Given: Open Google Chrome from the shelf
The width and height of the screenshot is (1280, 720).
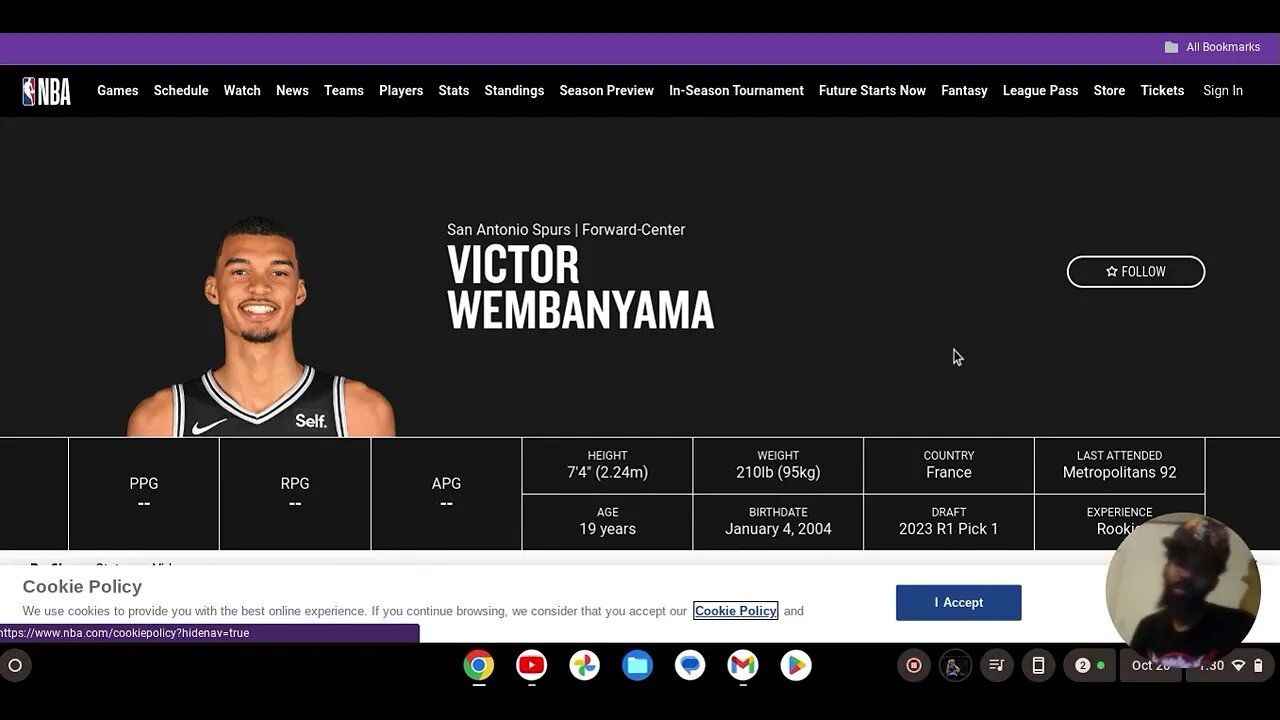Looking at the screenshot, I should (478, 665).
